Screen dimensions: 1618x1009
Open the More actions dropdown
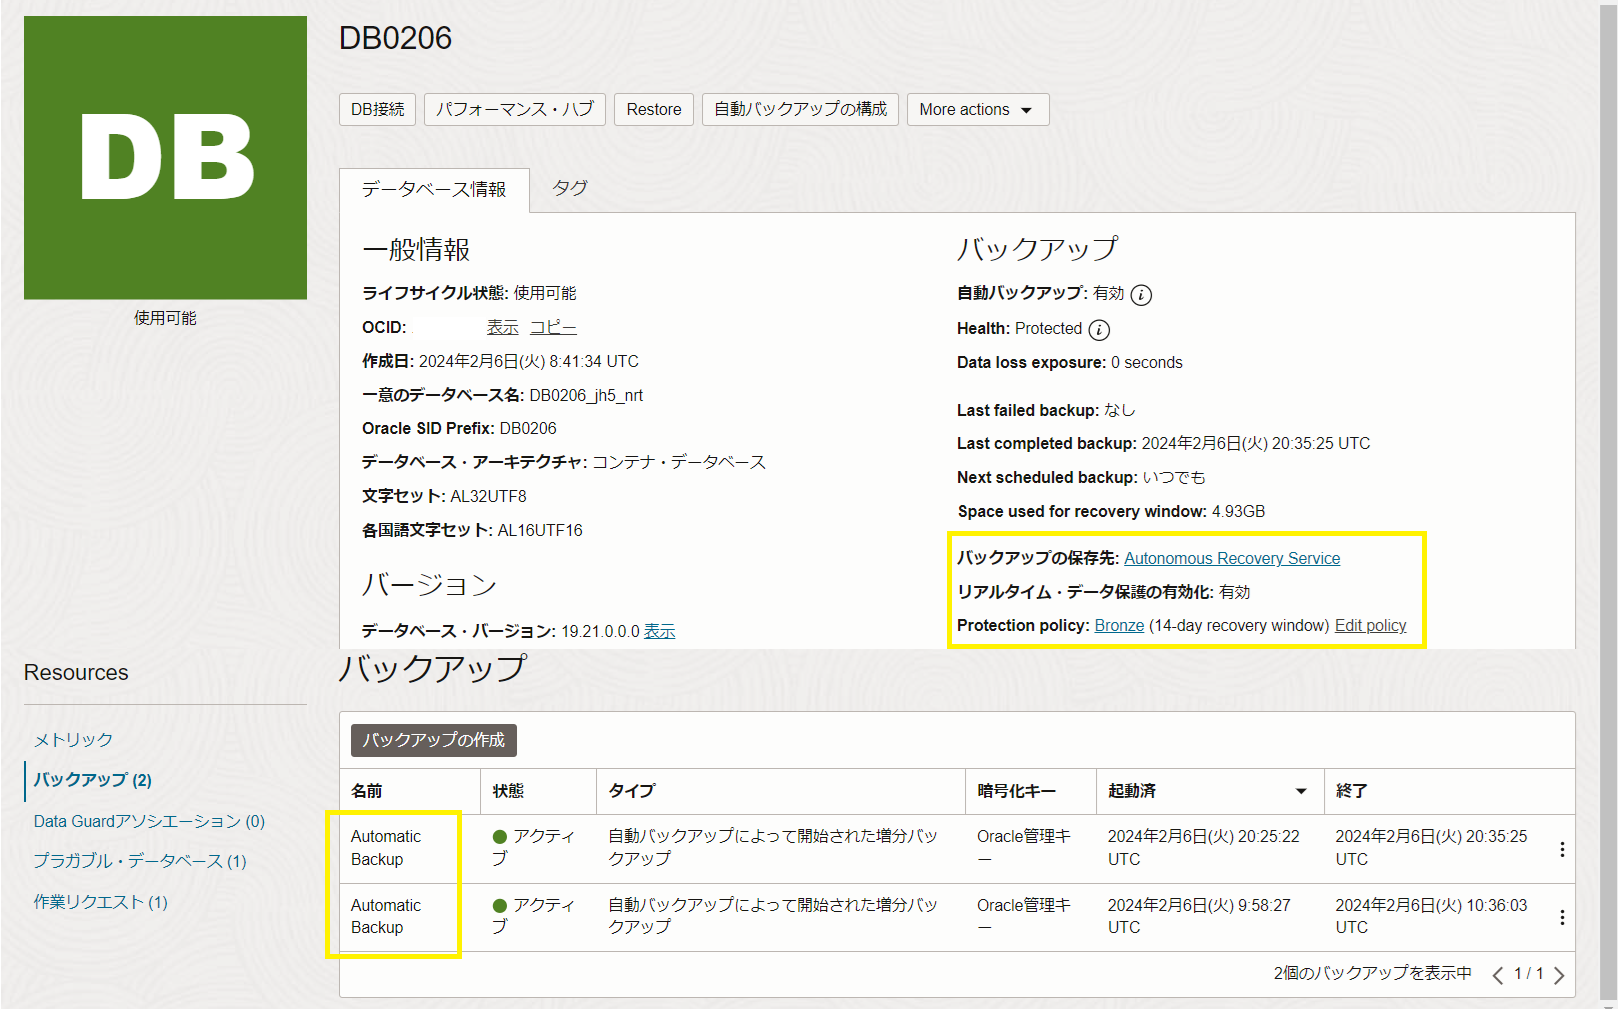pyautogui.click(x=976, y=109)
